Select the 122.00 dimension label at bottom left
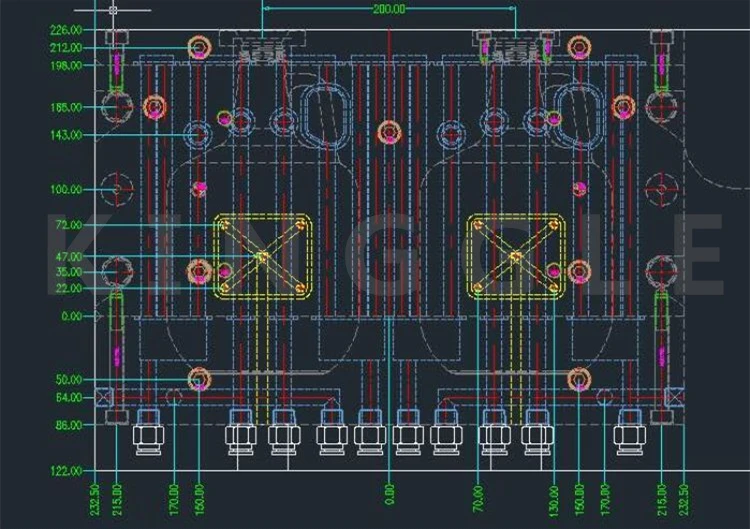The width and height of the screenshot is (750, 529). point(66,470)
